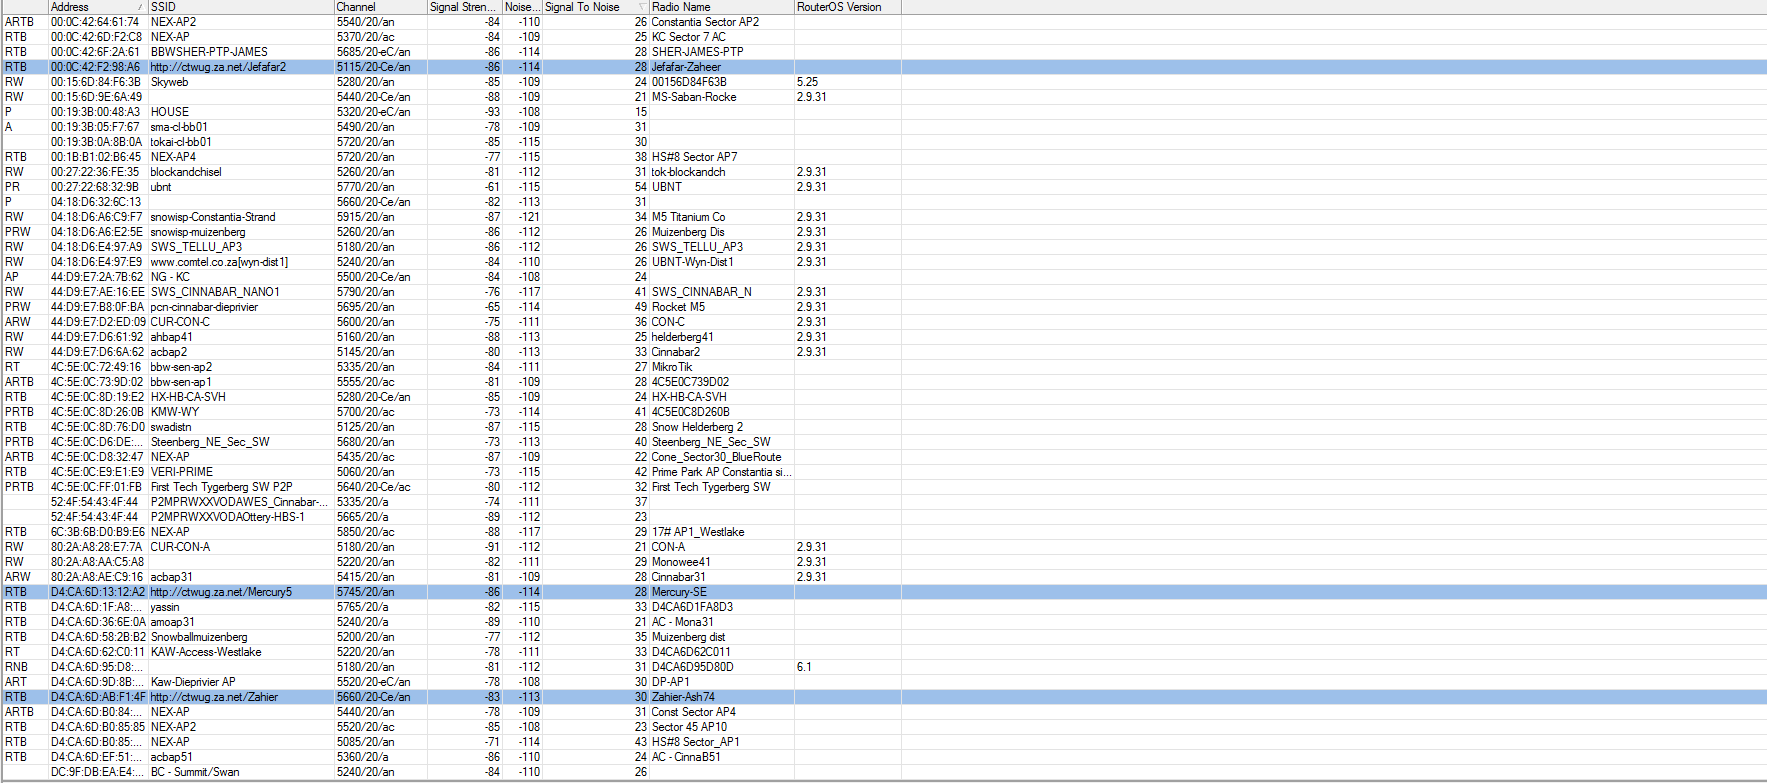This screenshot has width=1767, height=783.
Task: Sort the table by Address column
Action: tap(90, 7)
